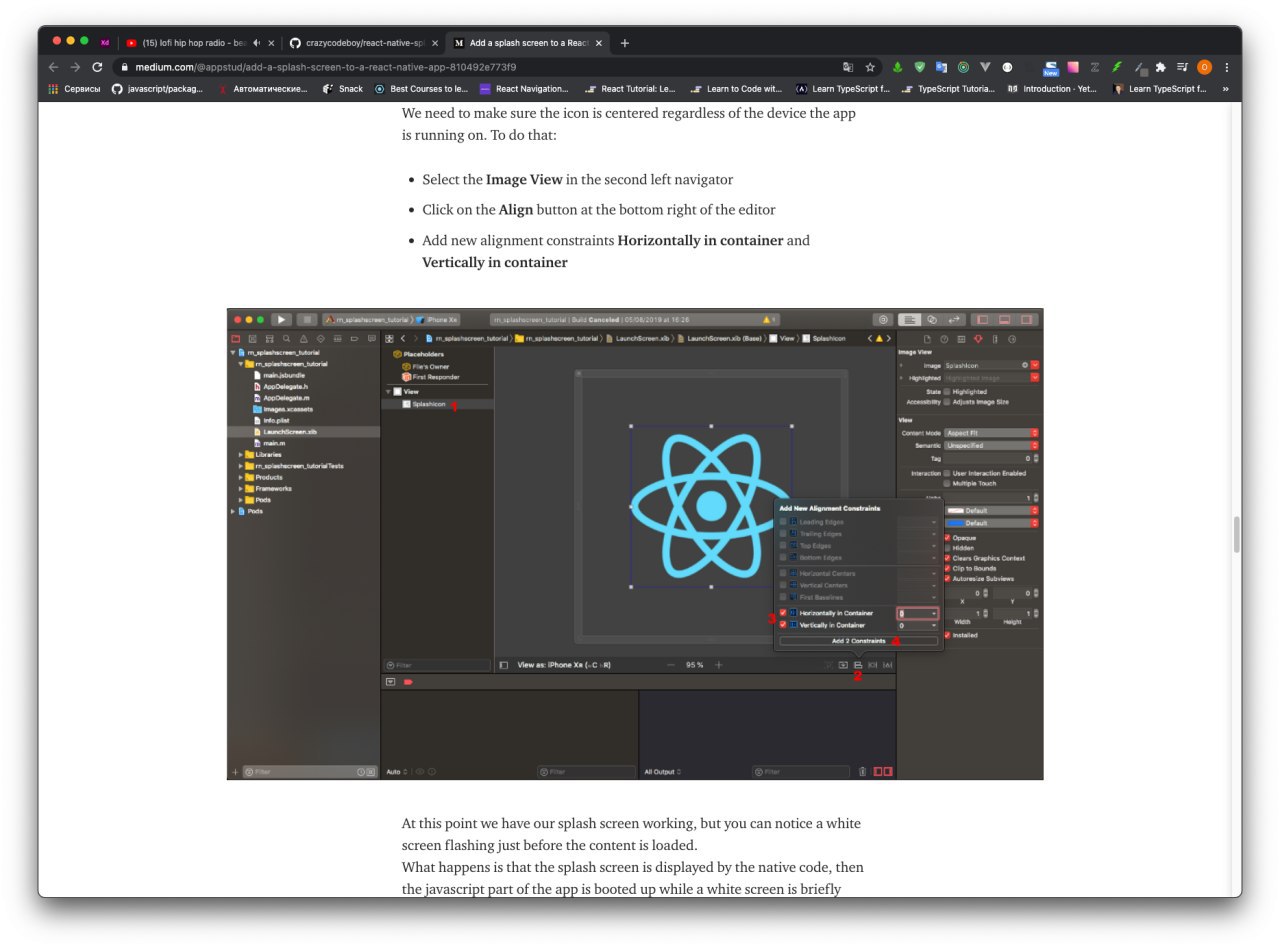This screenshot has height=948, width=1280.
Task: Click the green lightning bolt extension
Action: click(x=1117, y=67)
